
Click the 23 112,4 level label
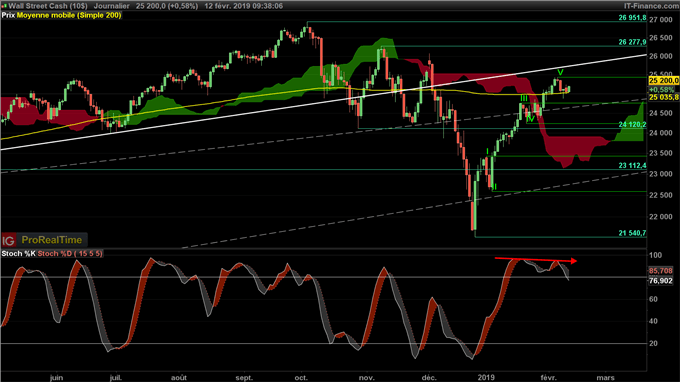pos(632,165)
